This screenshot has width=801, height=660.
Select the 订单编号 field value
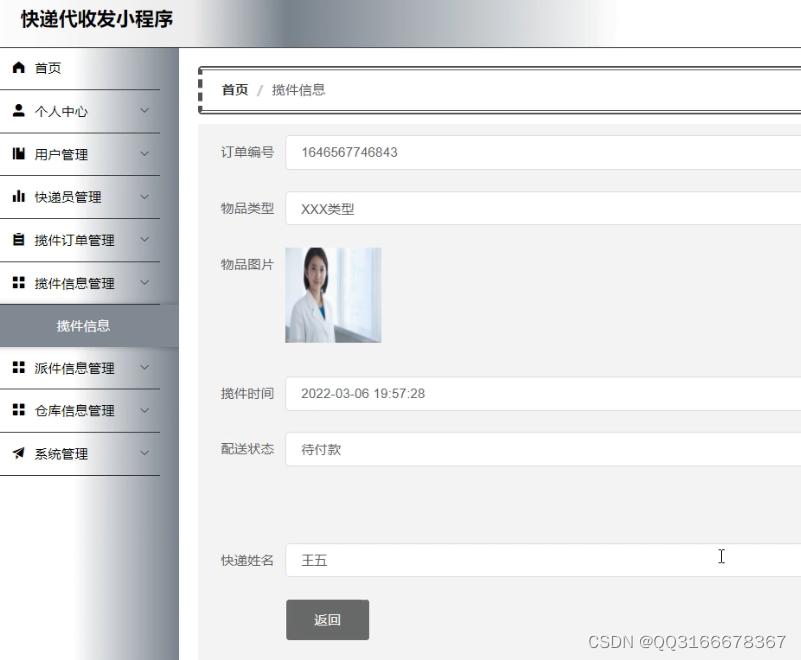pos(450,152)
